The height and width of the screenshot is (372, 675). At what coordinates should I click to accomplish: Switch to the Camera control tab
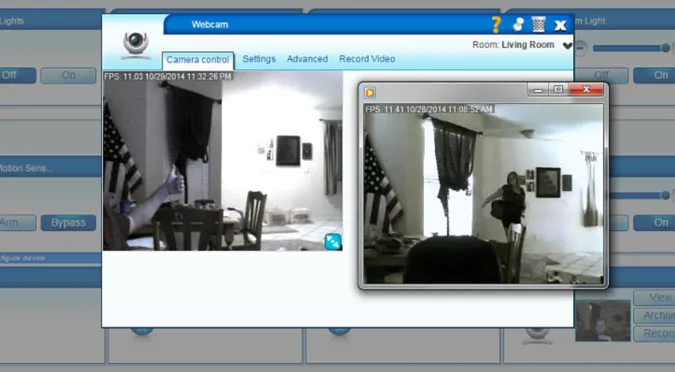coord(198,60)
